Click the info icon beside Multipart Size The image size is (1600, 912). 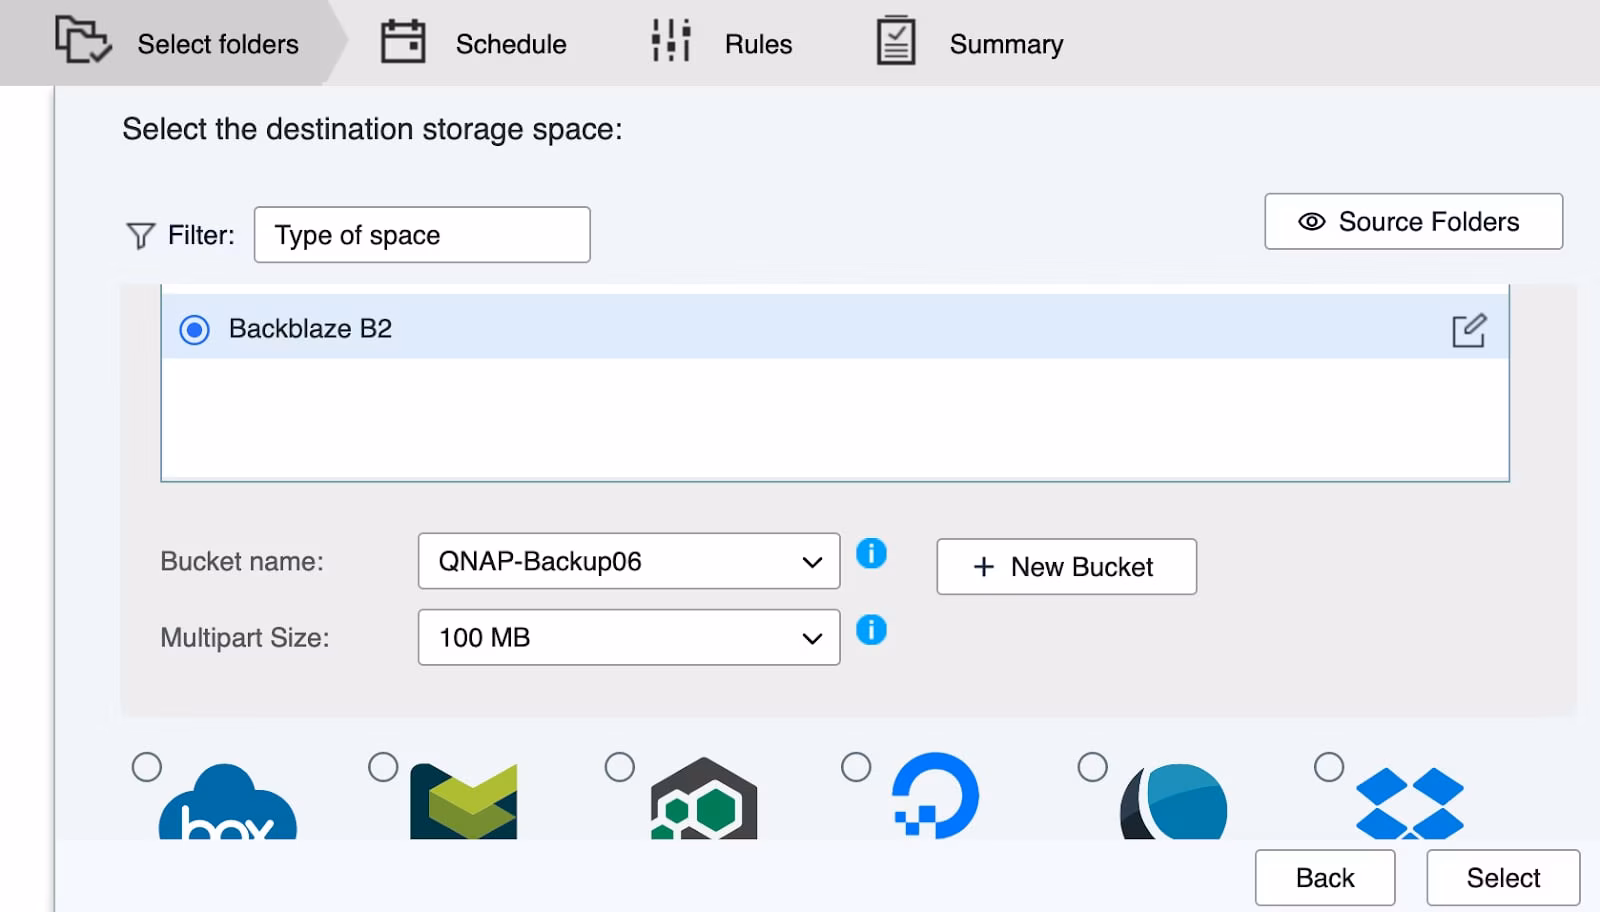[871, 630]
